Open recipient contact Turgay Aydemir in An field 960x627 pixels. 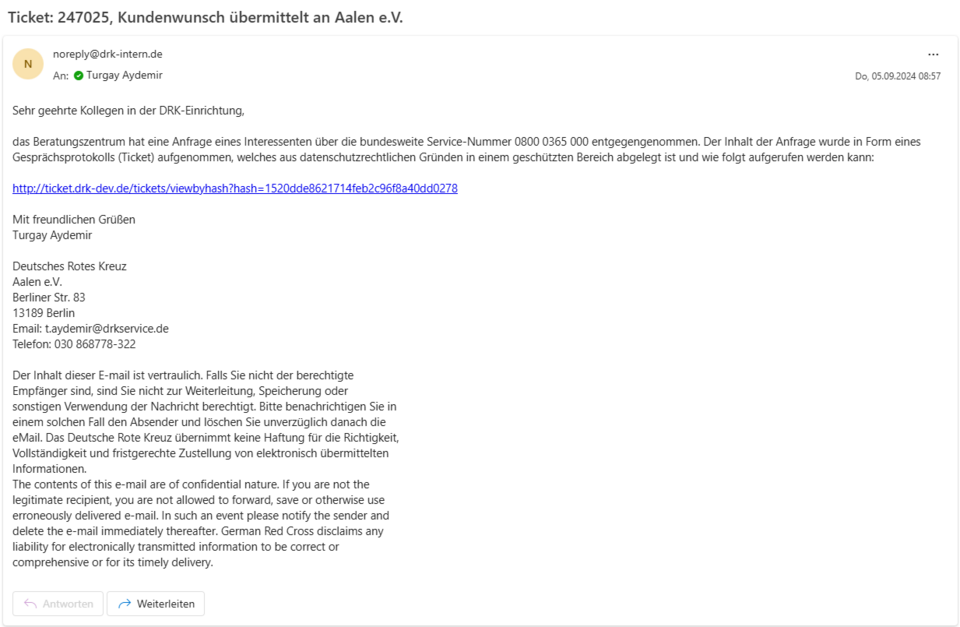click(124, 75)
